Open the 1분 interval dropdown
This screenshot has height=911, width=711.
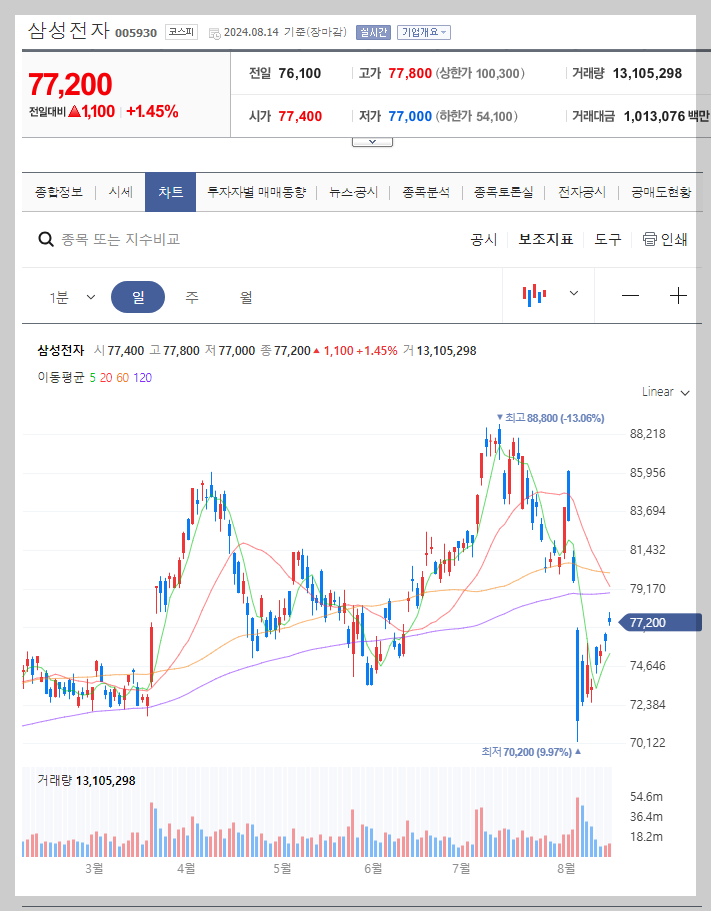coord(68,296)
